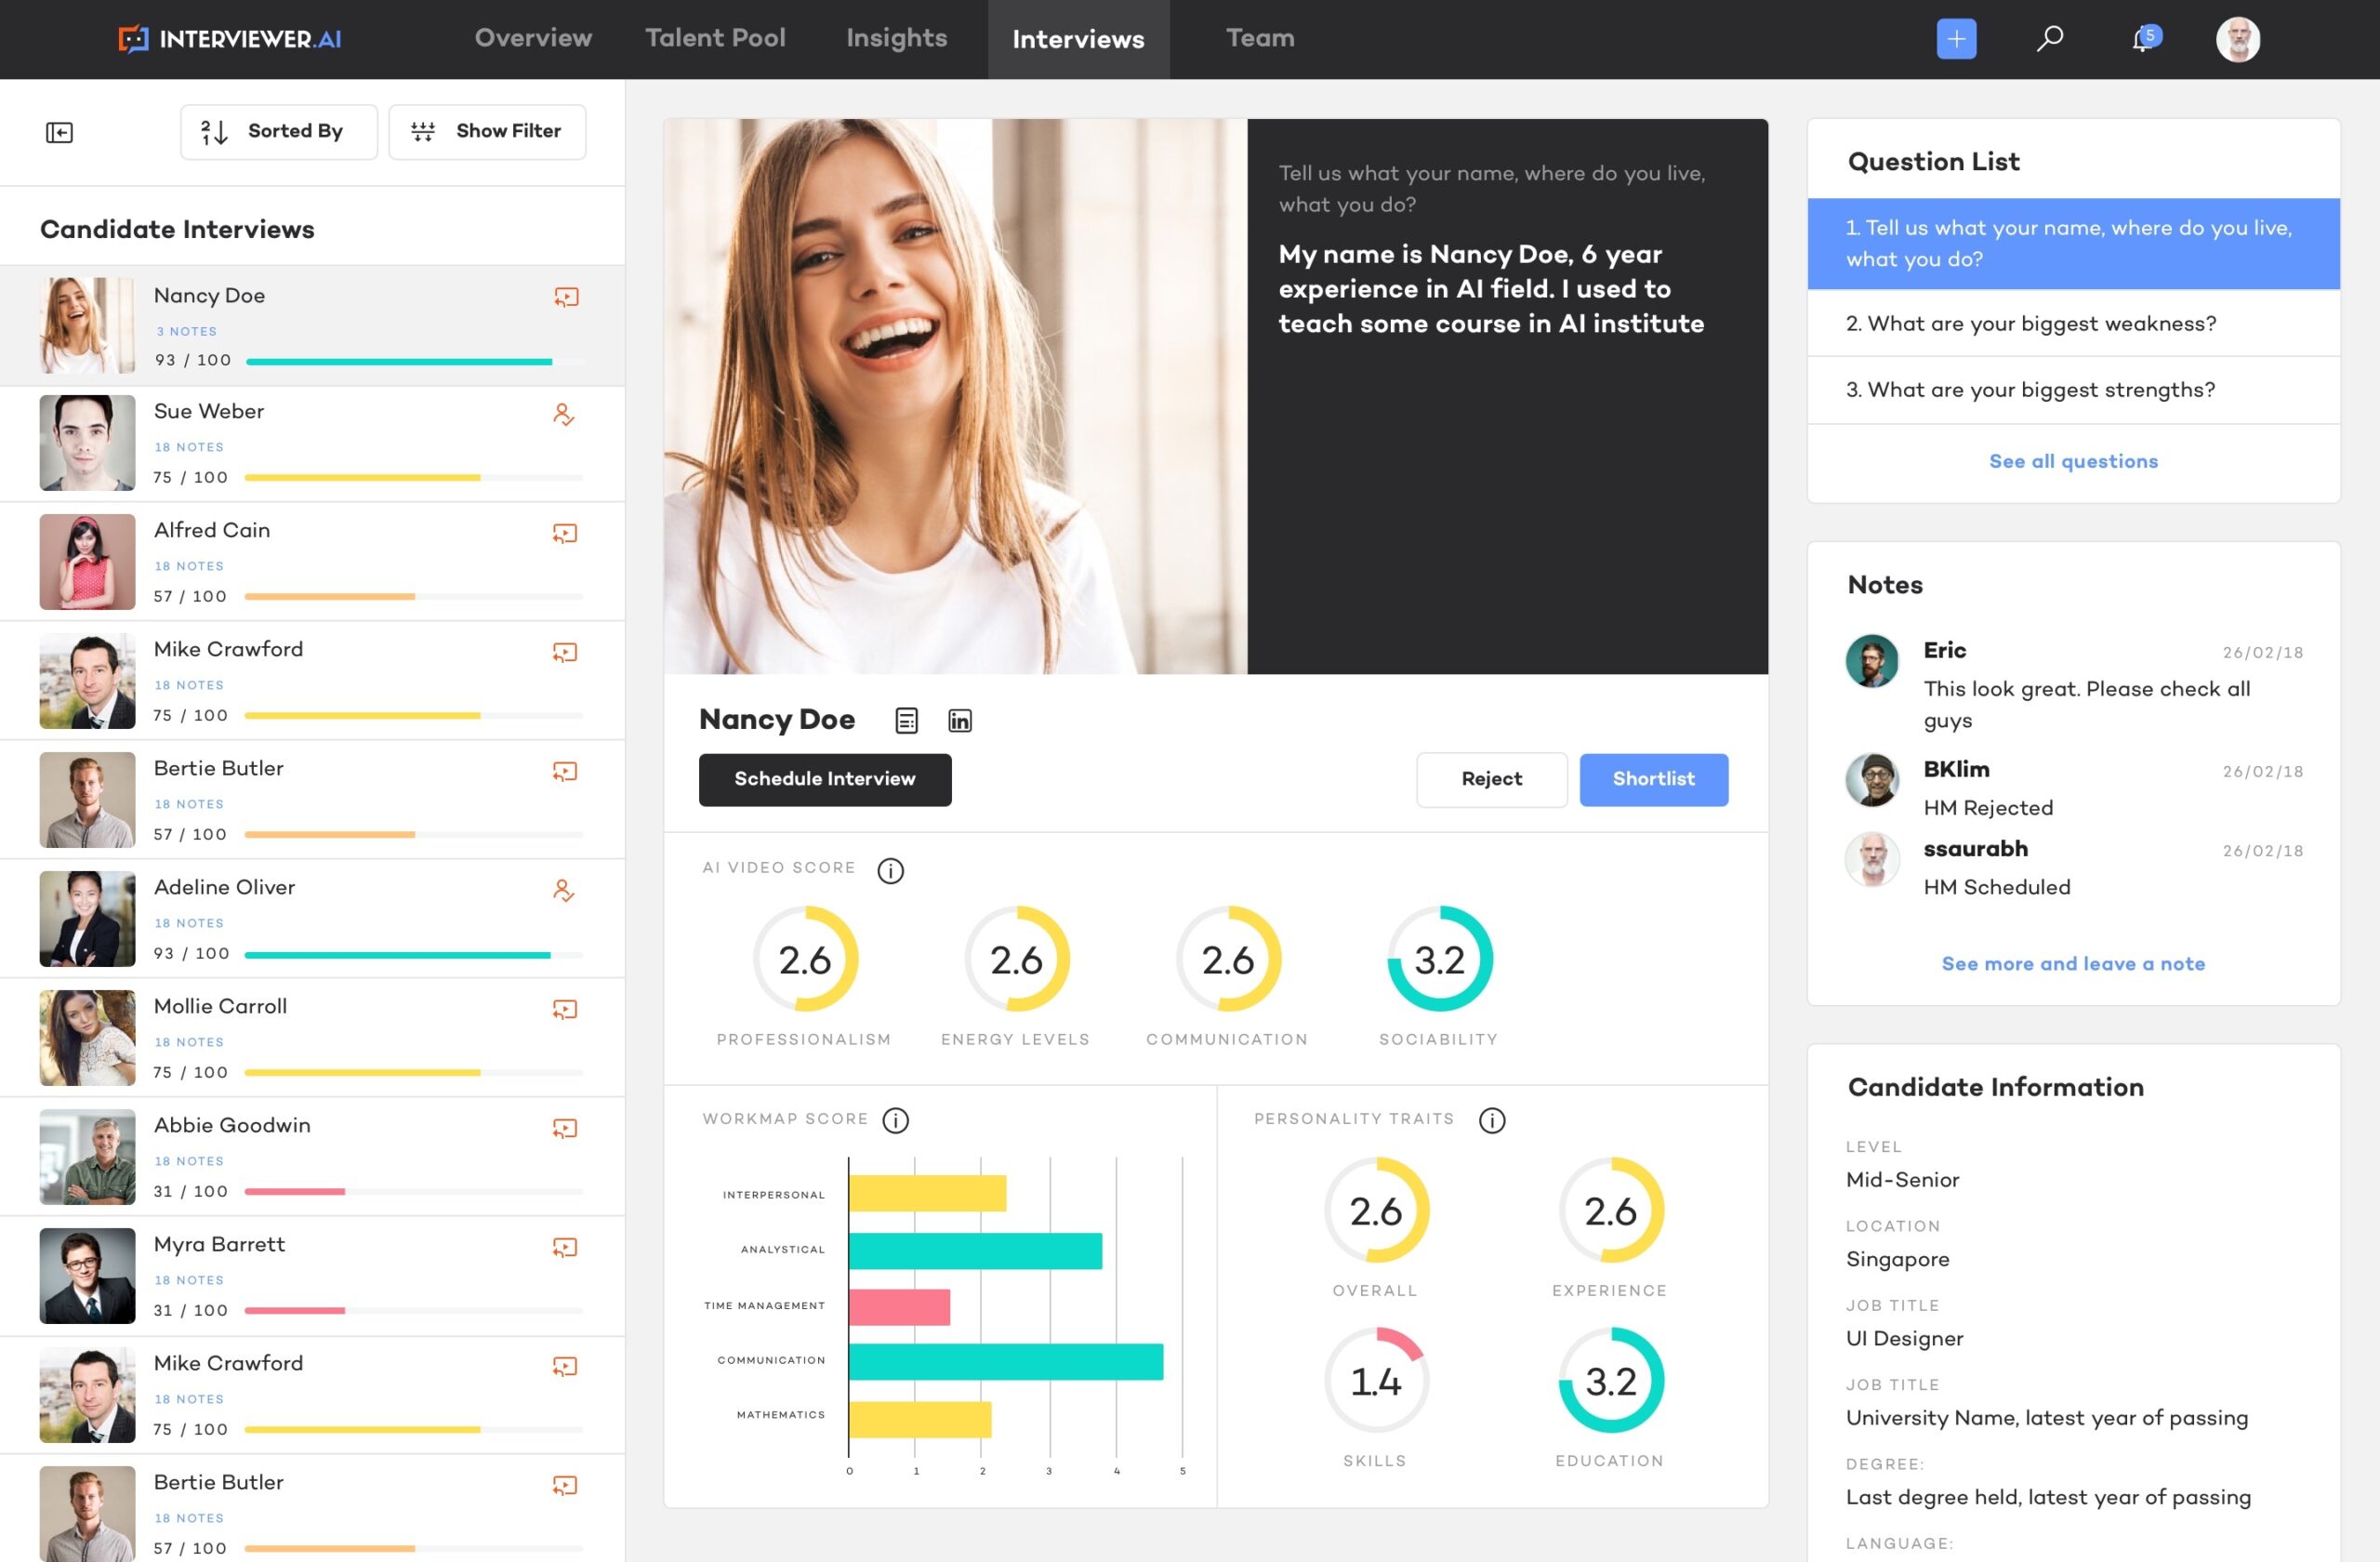Click Sue Weber's person status icon
The width and height of the screenshot is (2380, 1562).
click(564, 414)
